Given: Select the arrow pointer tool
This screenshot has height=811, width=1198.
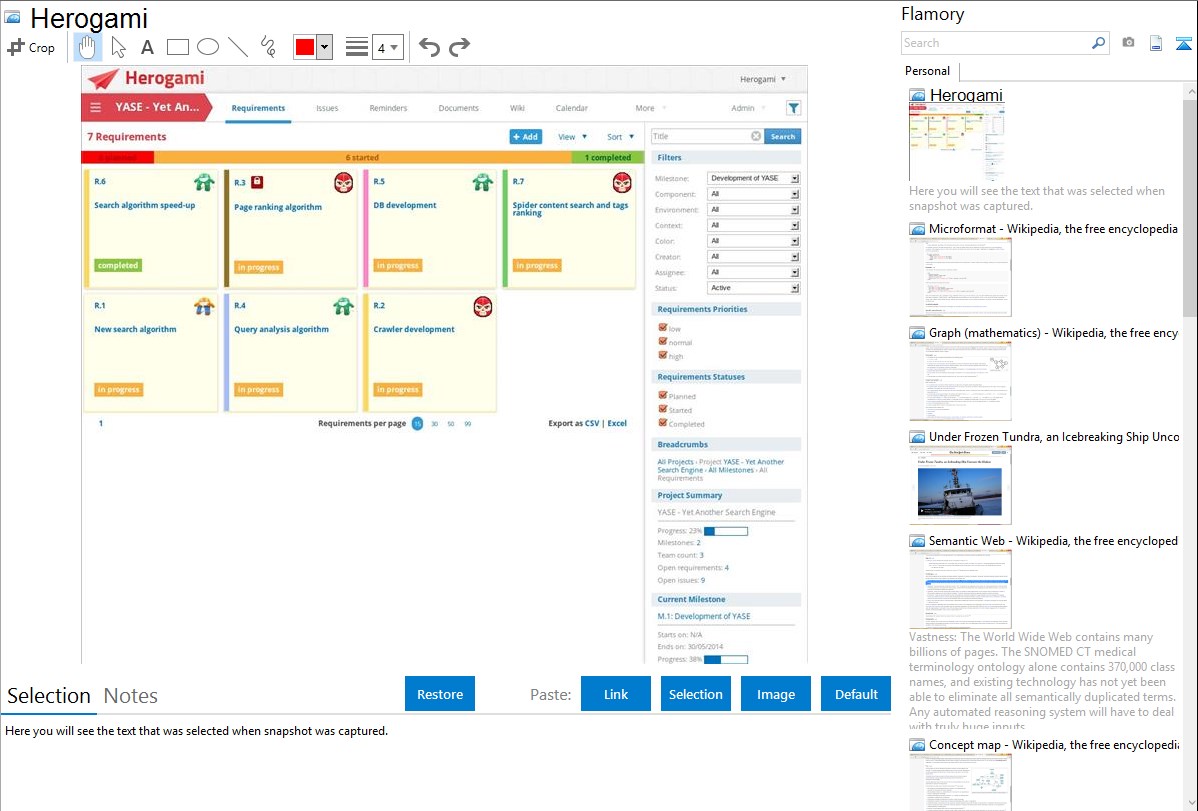Looking at the screenshot, I should tap(118, 47).
